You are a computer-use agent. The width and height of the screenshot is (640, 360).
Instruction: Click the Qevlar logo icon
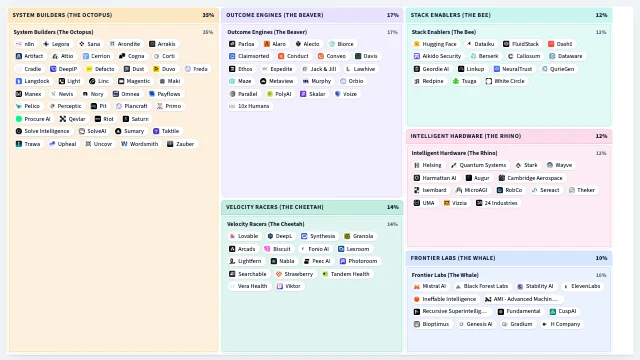click(63, 119)
